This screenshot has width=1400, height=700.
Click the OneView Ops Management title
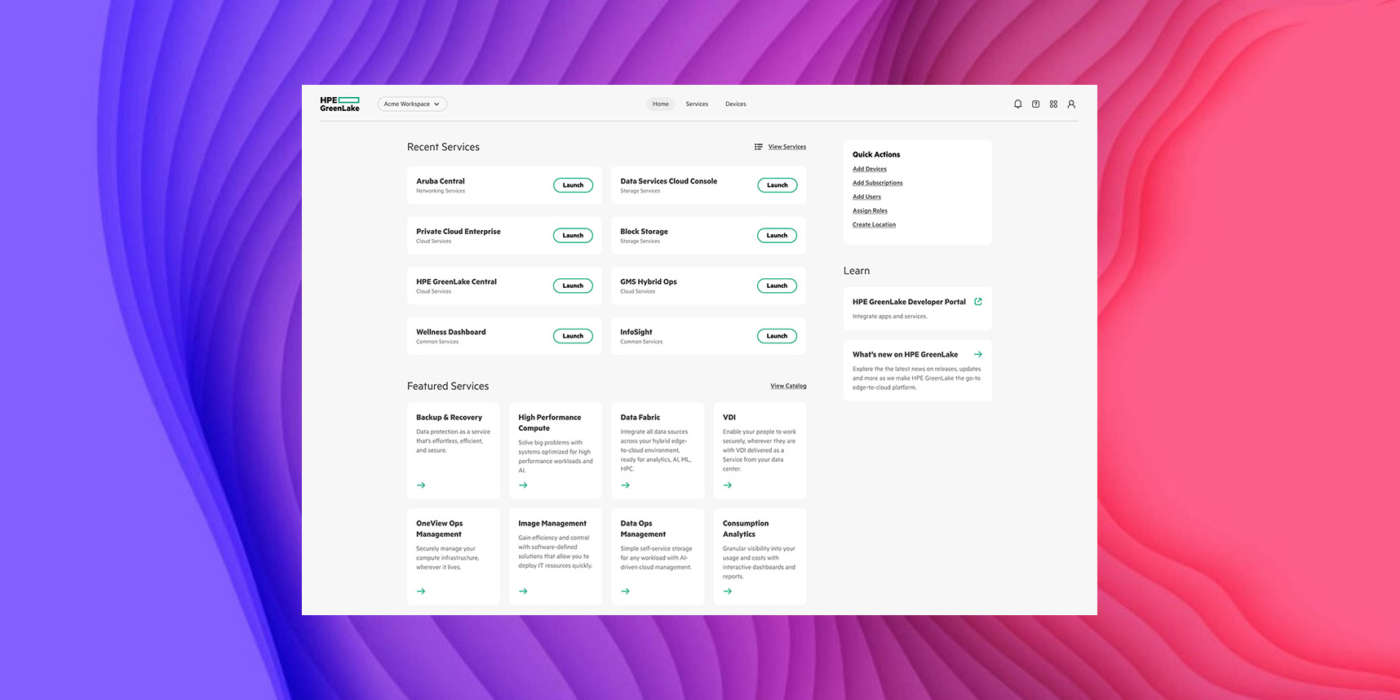pyautogui.click(x=440, y=528)
